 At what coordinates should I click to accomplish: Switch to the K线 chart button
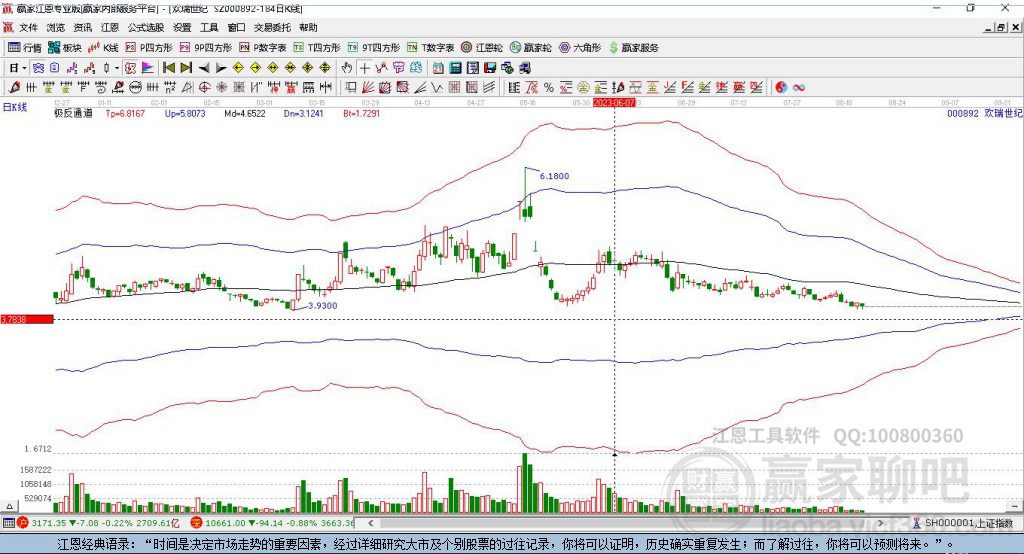(103, 48)
